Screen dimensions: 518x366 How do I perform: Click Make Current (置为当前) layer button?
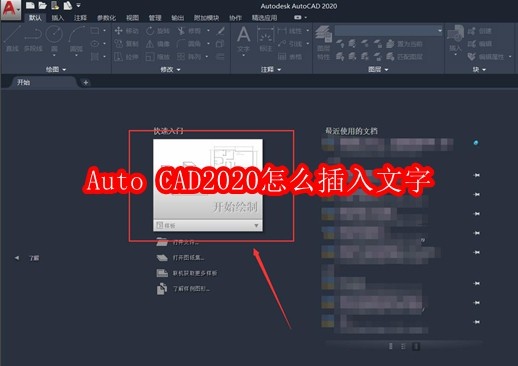[x=404, y=44]
